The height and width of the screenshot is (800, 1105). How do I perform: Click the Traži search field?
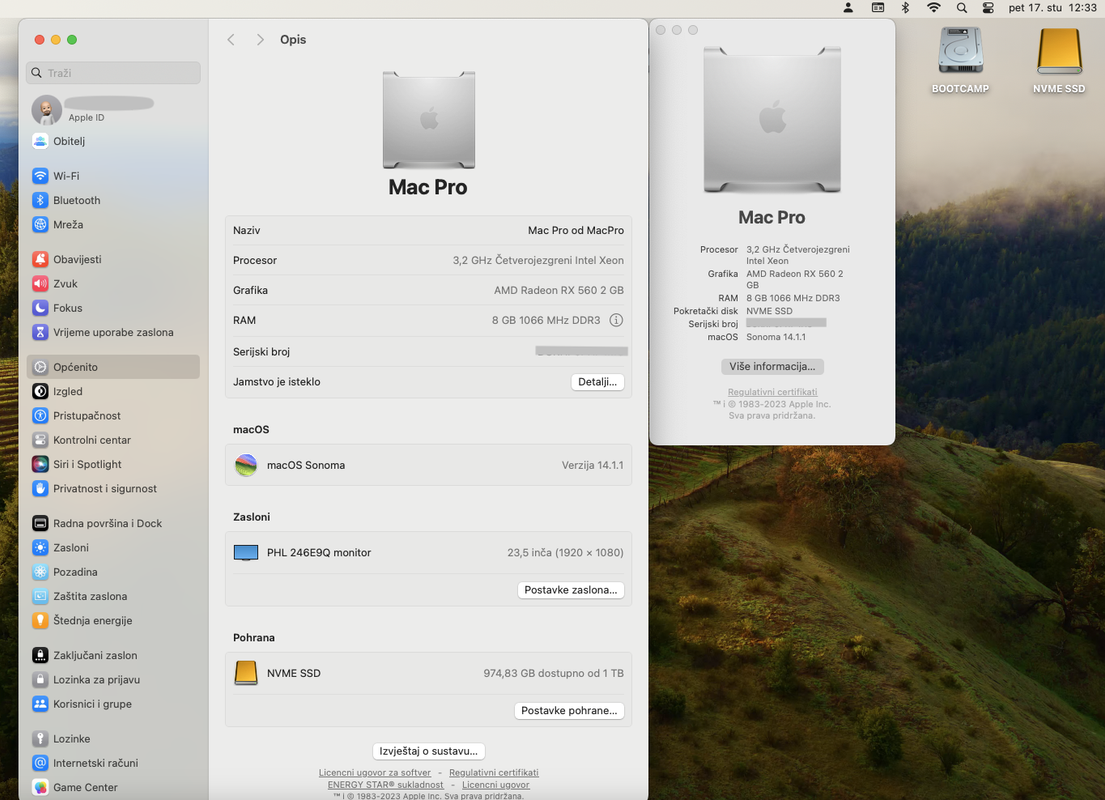[113, 73]
